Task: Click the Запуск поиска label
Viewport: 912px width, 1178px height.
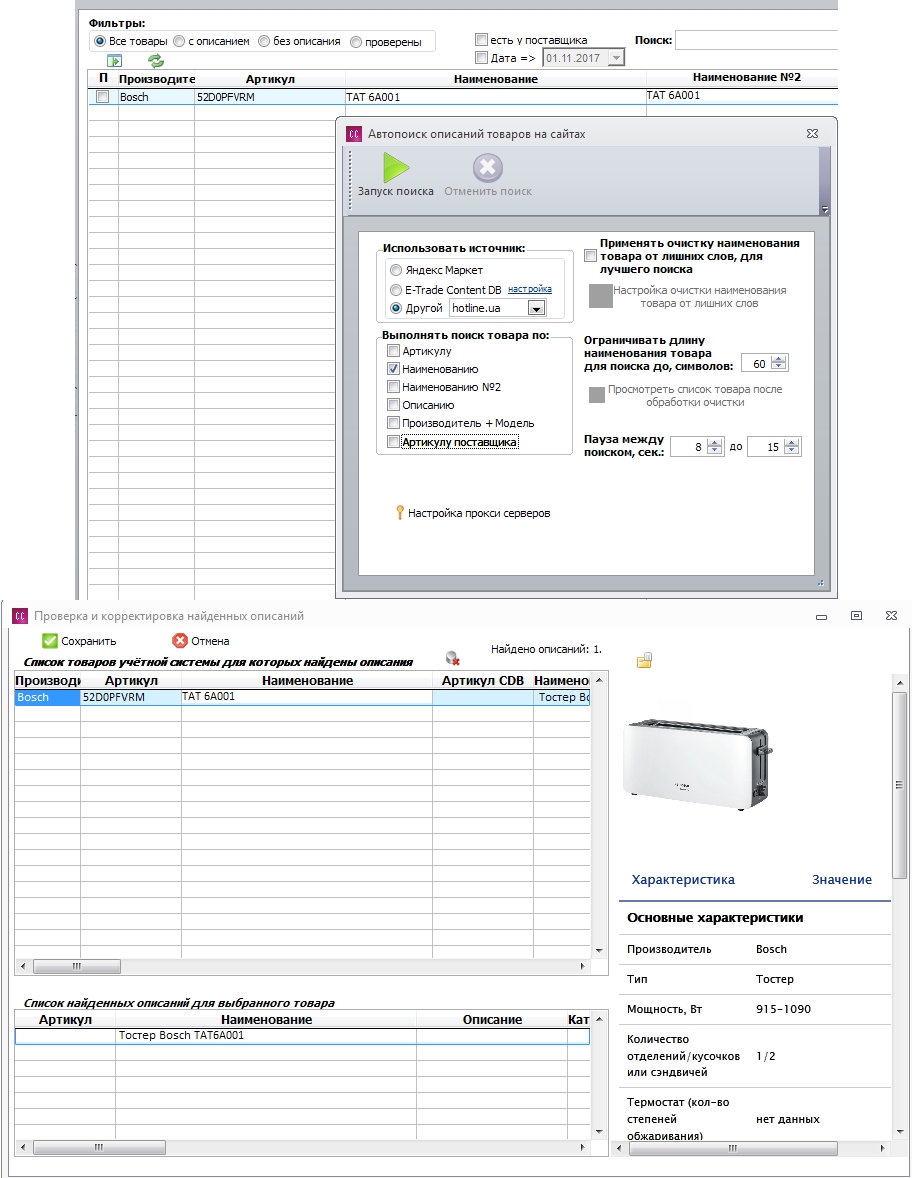Action: pyautogui.click(x=396, y=192)
